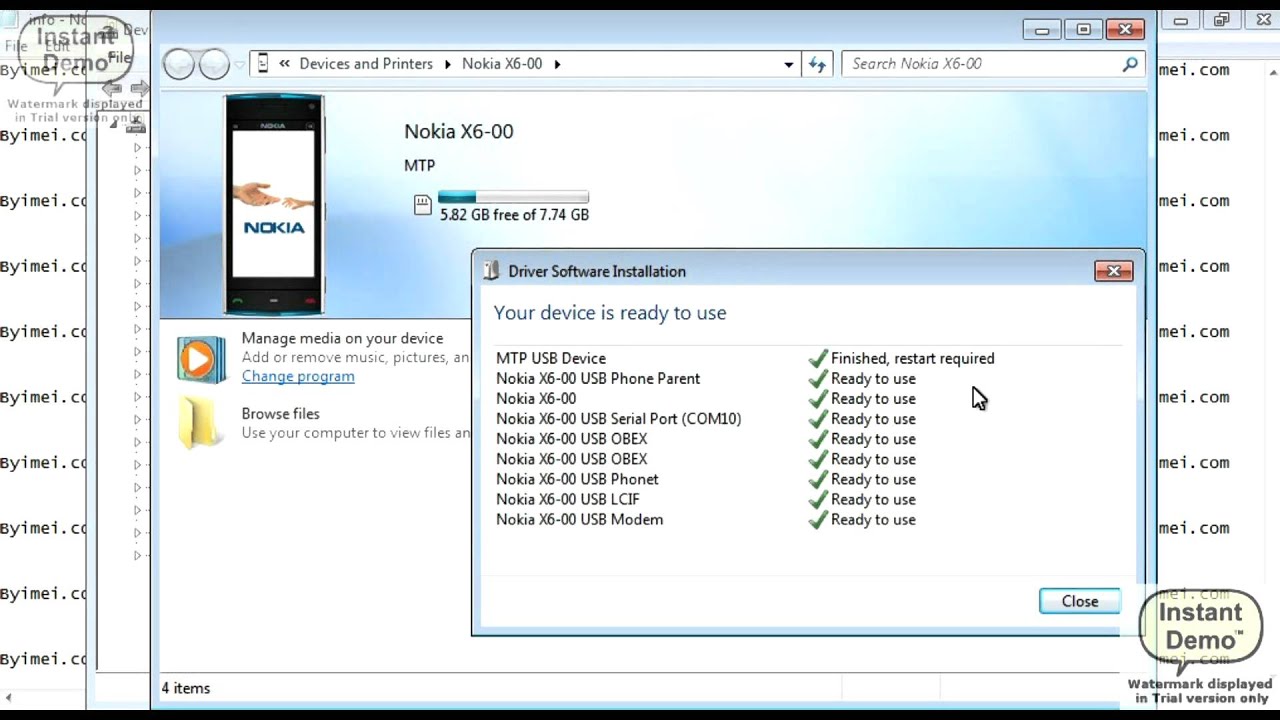This screenshot has height=720, width=1280.
Task: Click the Back navigation button
Action: click(x=179, y=64)
